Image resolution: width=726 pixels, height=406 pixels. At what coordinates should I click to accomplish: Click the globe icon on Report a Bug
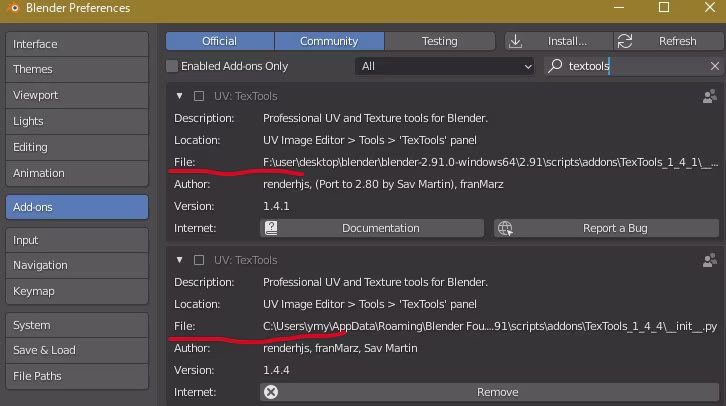coord(505,228)
